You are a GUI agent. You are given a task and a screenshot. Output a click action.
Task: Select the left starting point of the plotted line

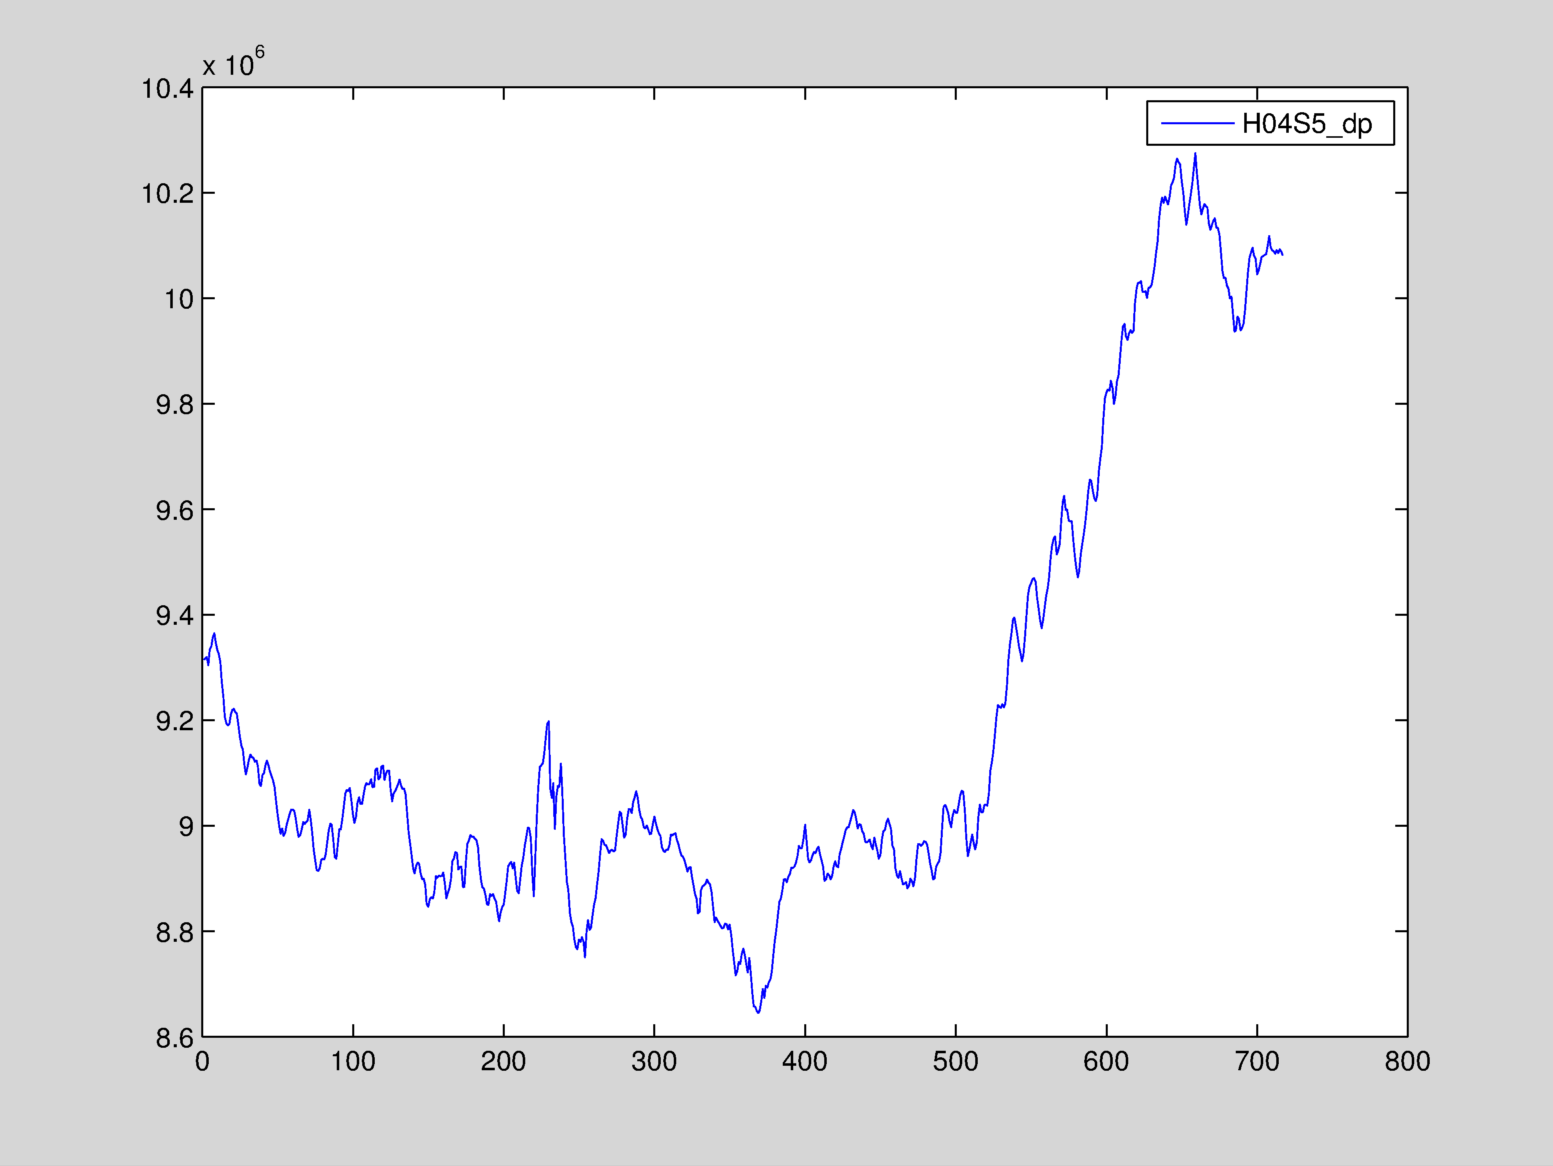[x=203, y=660]
